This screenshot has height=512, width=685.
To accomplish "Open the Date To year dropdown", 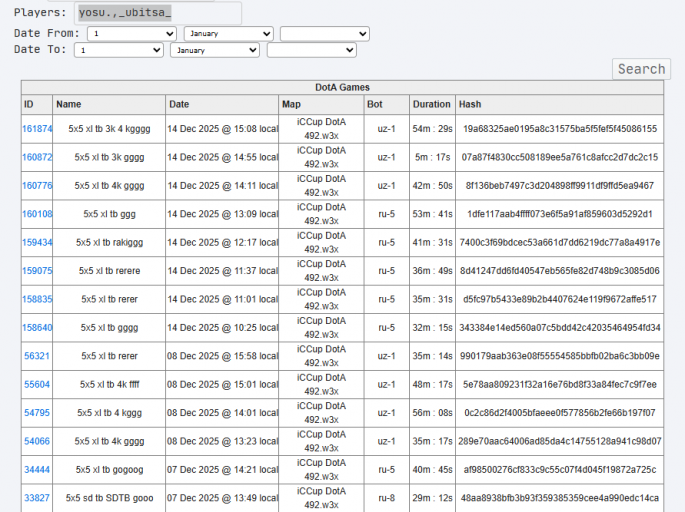I will point(312,50).
